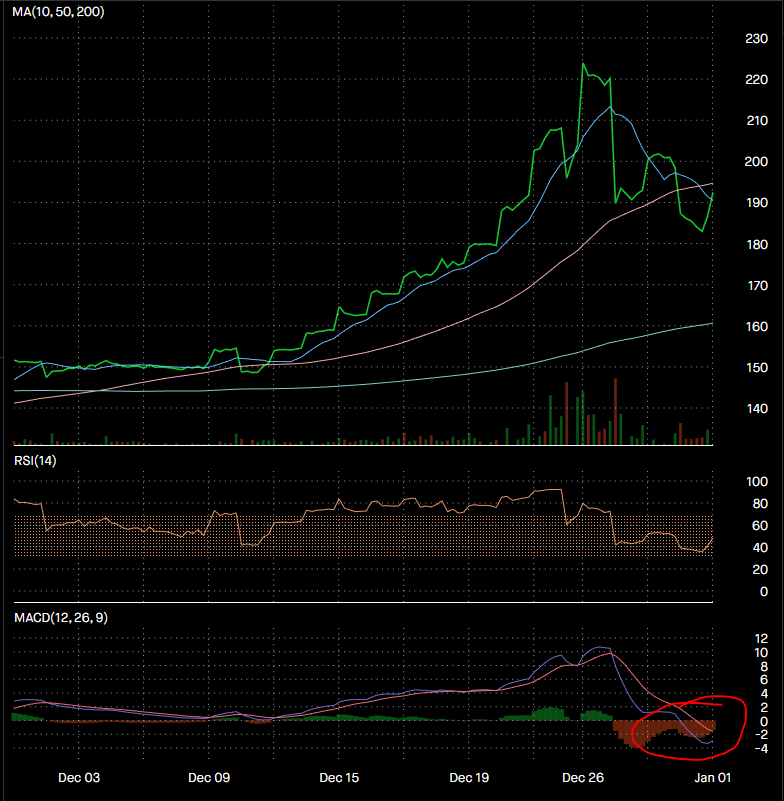Click the RSI 100 axis label

tap(757, 482)
